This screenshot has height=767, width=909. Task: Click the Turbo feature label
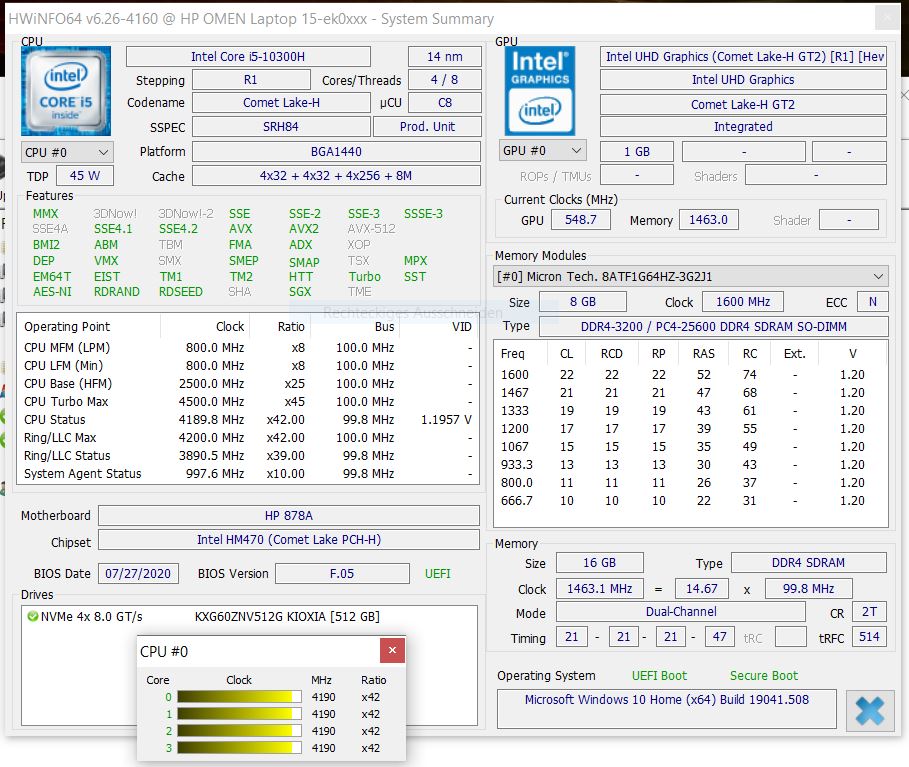coord(364,277)
